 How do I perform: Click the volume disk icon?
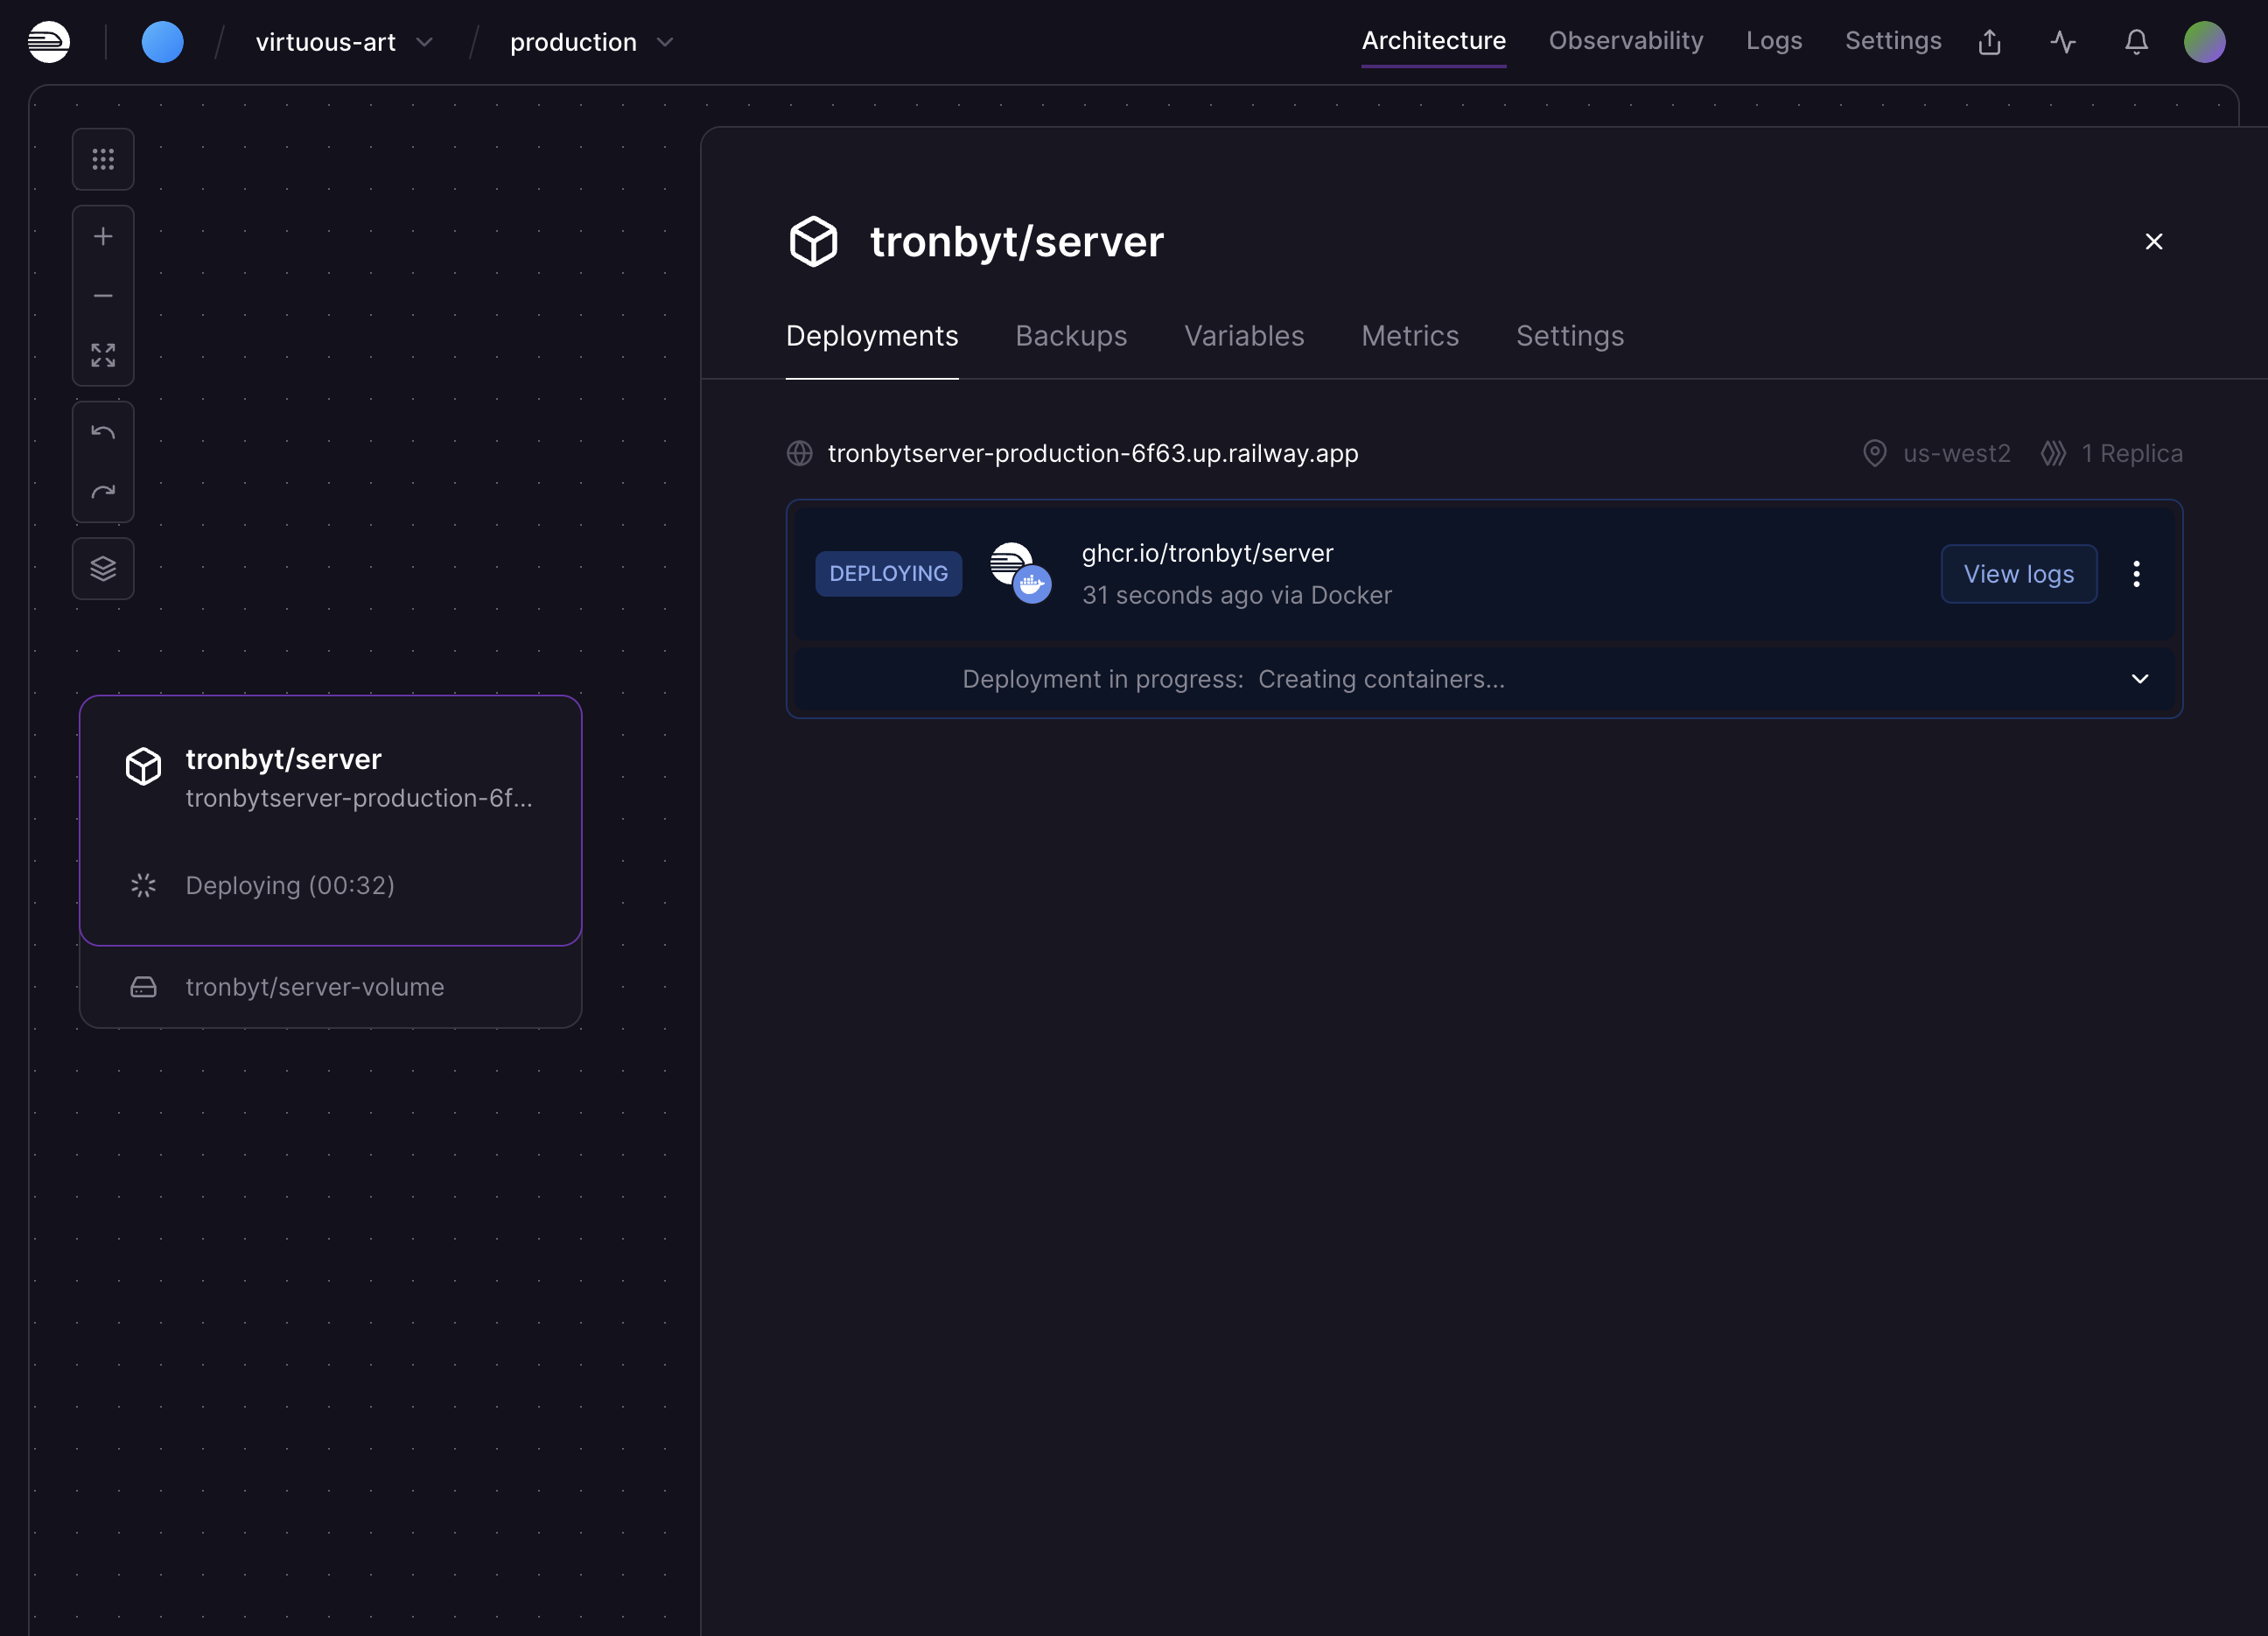(143, 987)
